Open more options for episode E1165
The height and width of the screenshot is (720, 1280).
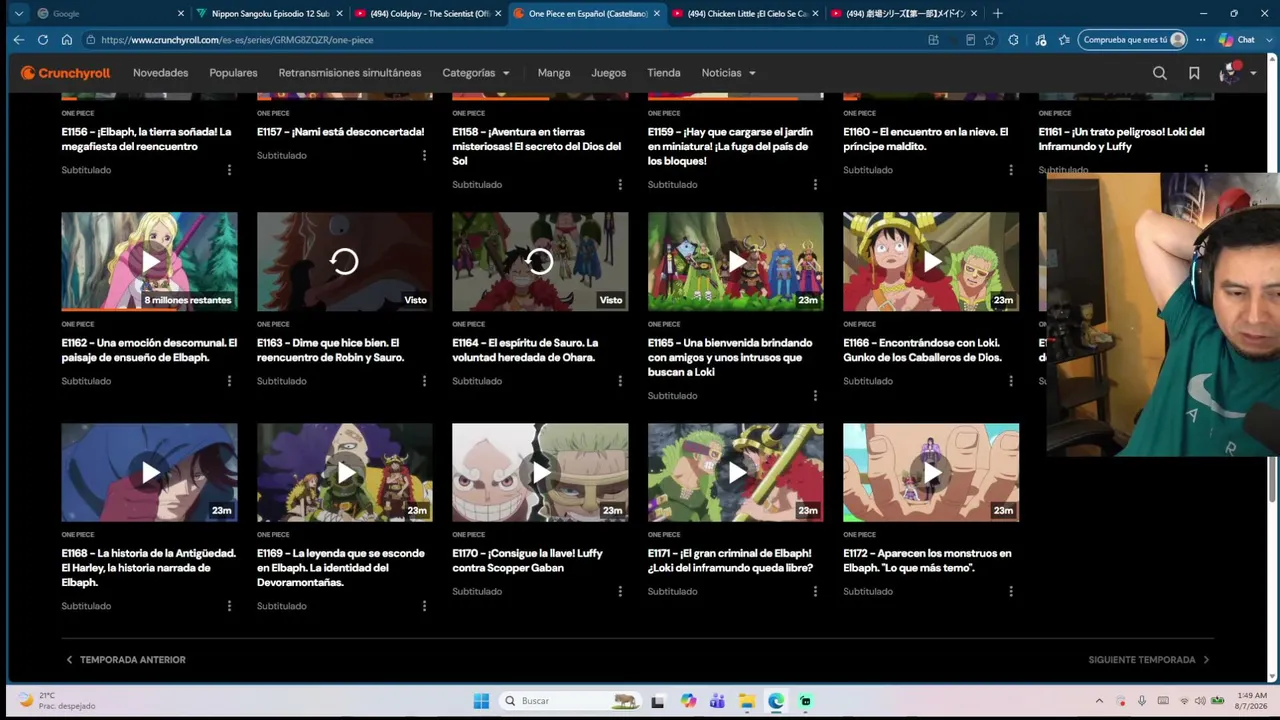(815, 395)
